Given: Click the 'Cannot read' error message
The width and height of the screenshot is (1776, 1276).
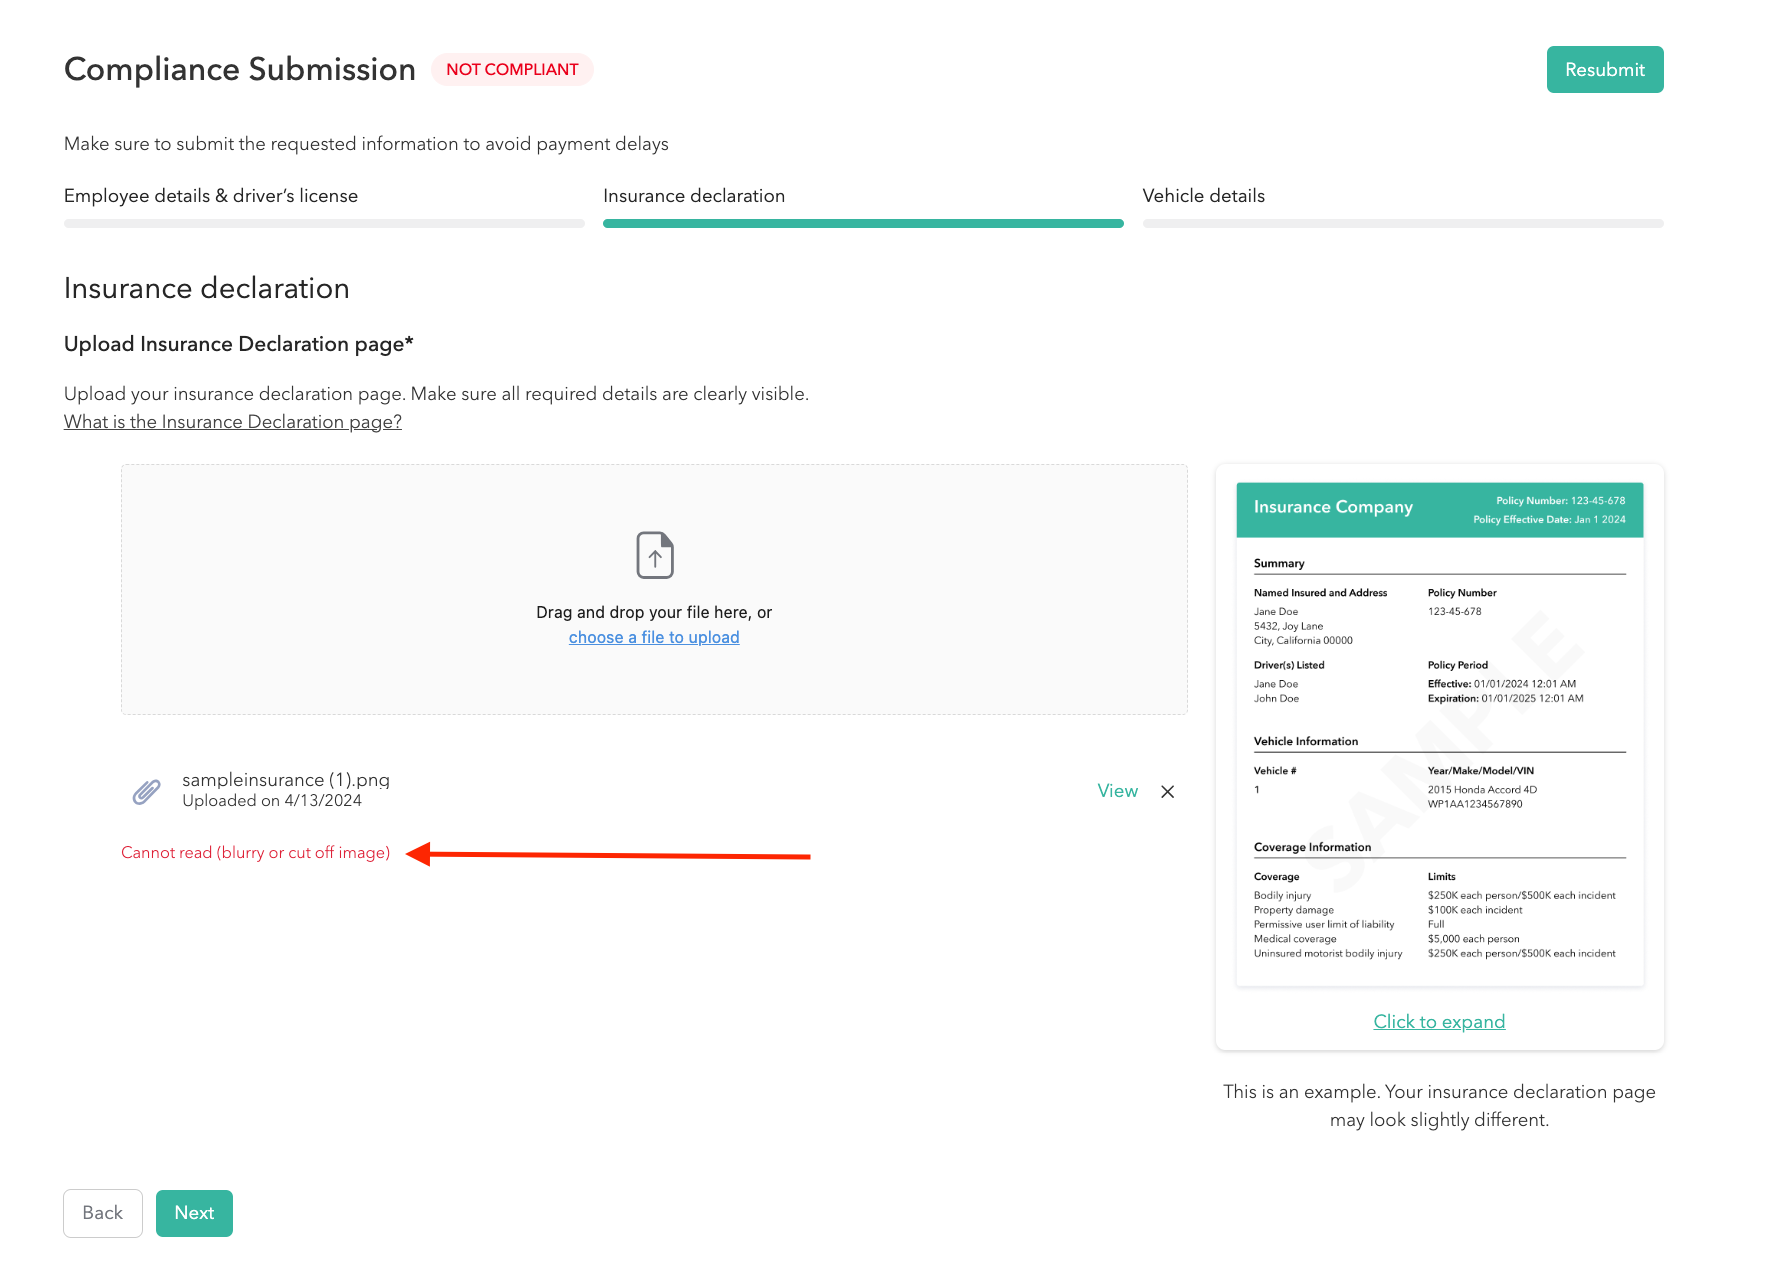Looking at the screenshot, I should pyautogui.click(x=255, y=853).
